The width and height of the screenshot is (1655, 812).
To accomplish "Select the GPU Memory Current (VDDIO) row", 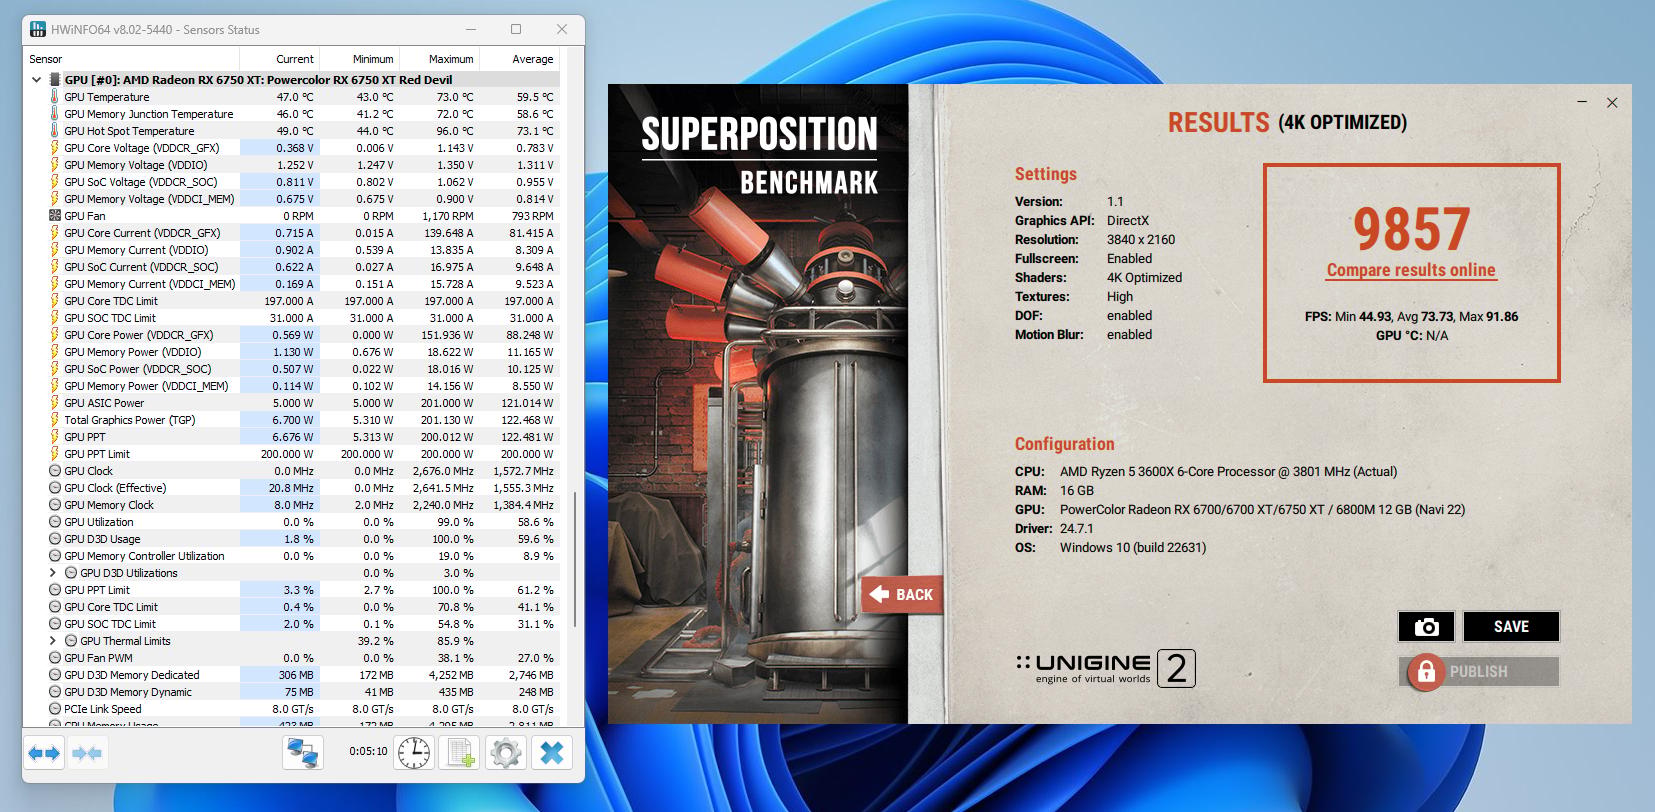I will tap(292, 250).
